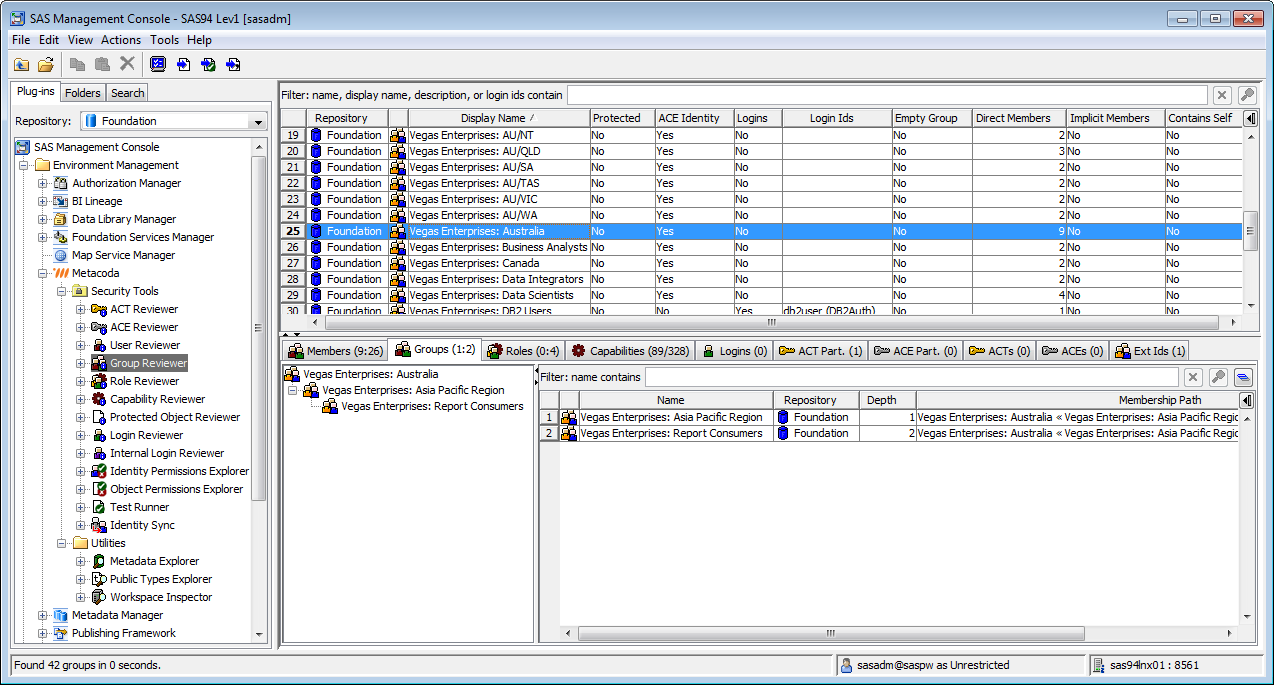Click the Metadata Explorer icon
The image size is (1274, 685).
99,561
